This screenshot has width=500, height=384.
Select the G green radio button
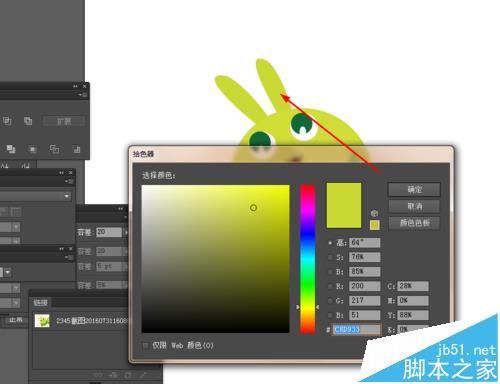[330, 301]
